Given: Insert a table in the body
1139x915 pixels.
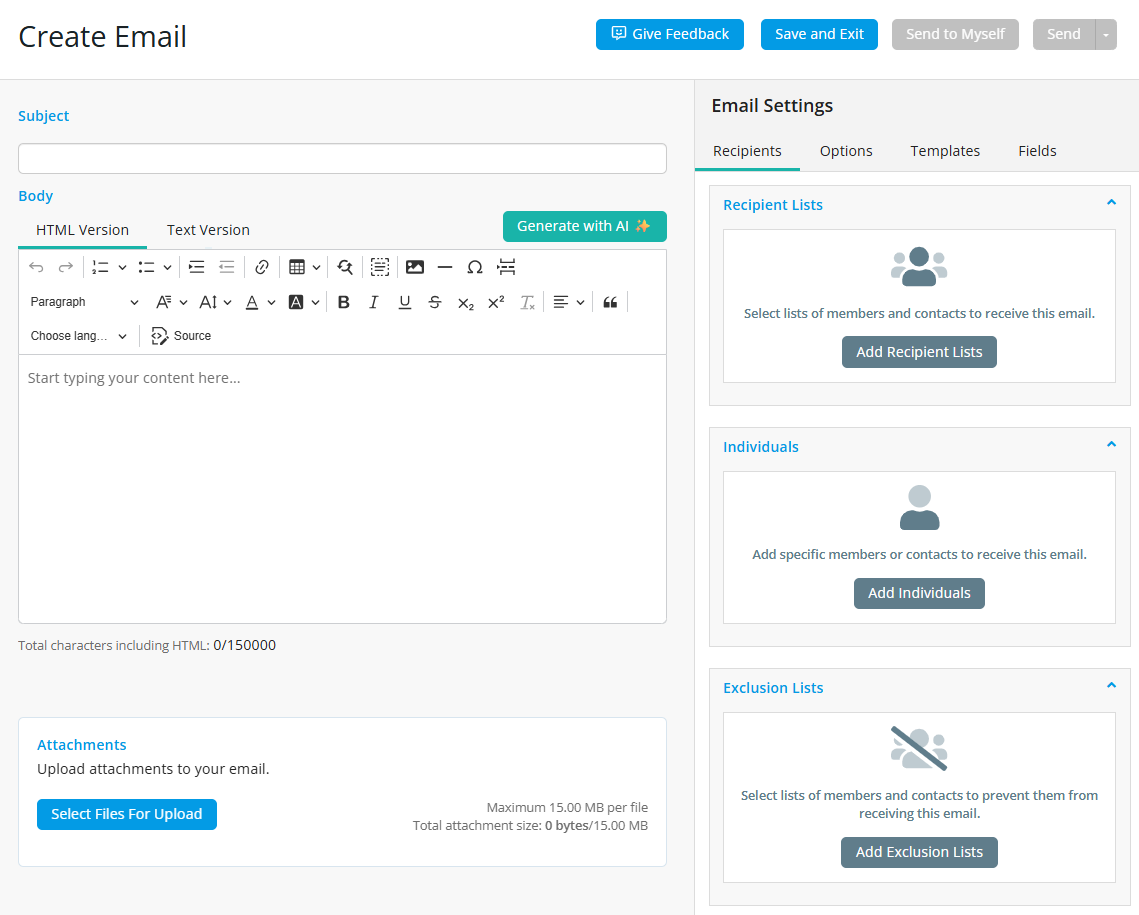Looking at the screenshot, I should (296, 267).
